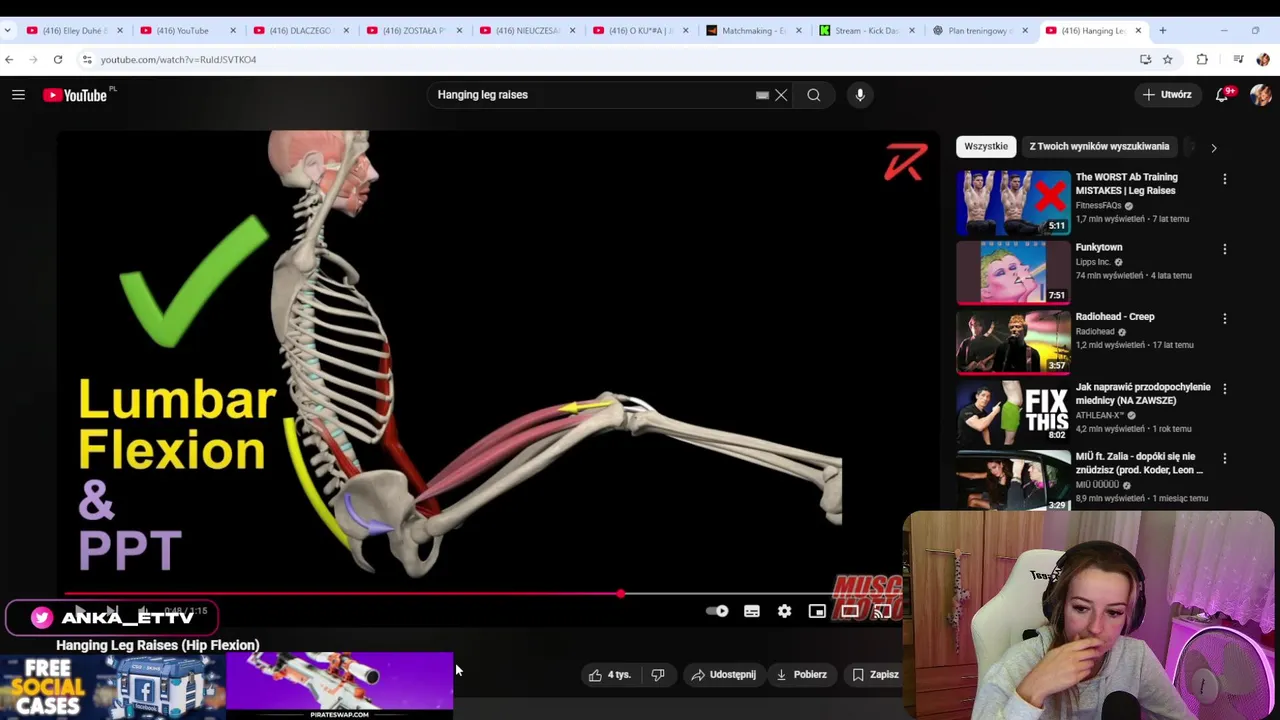Enable theater mode in the player

[x=849, y=611]
